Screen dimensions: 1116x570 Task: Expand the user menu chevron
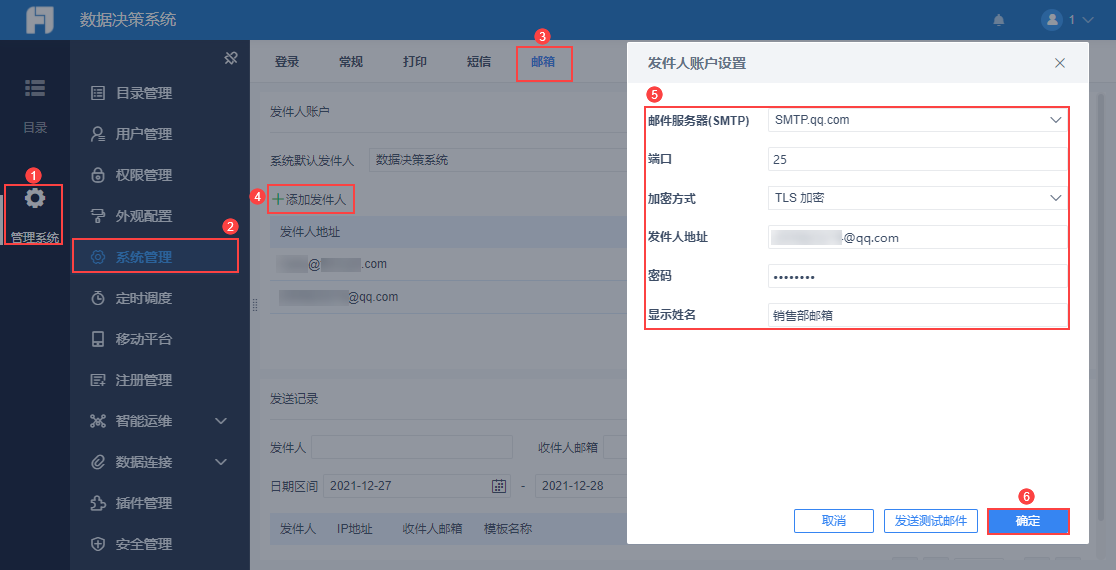coord(1087,21)
